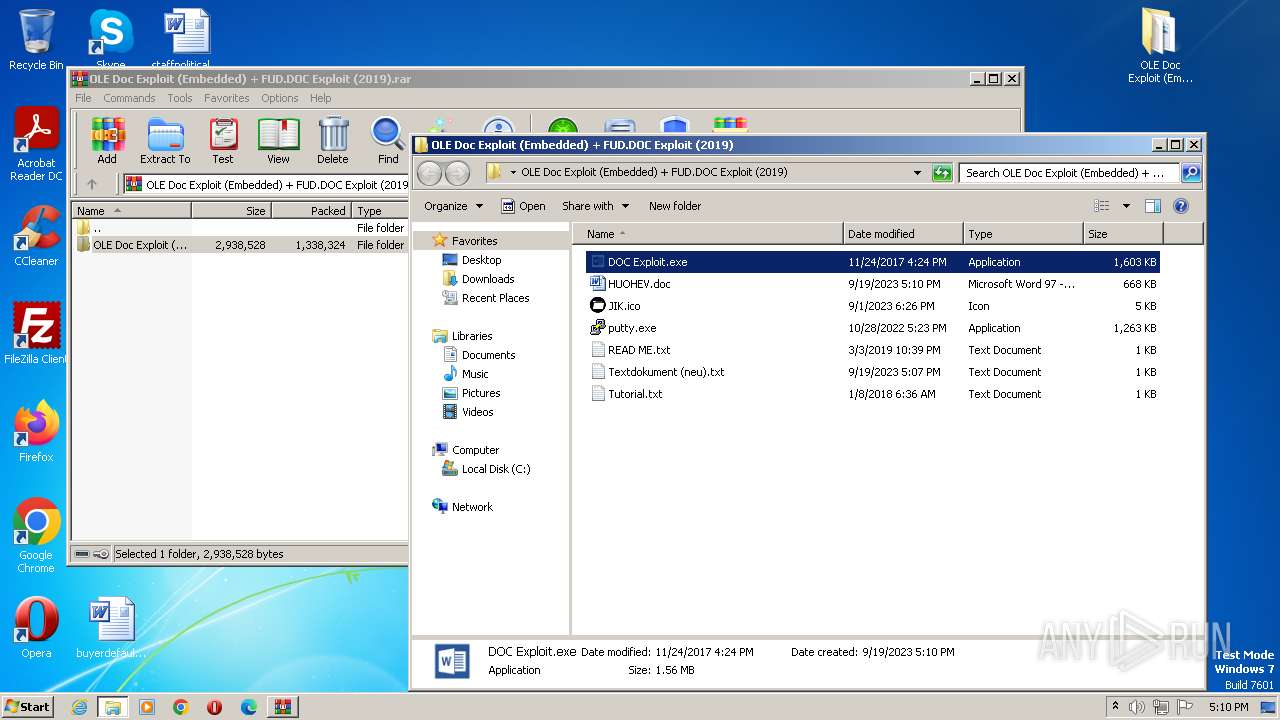Toggle the Explorer preview pane icon
The image size is (1280, 720).
[x=1152, y=206]
